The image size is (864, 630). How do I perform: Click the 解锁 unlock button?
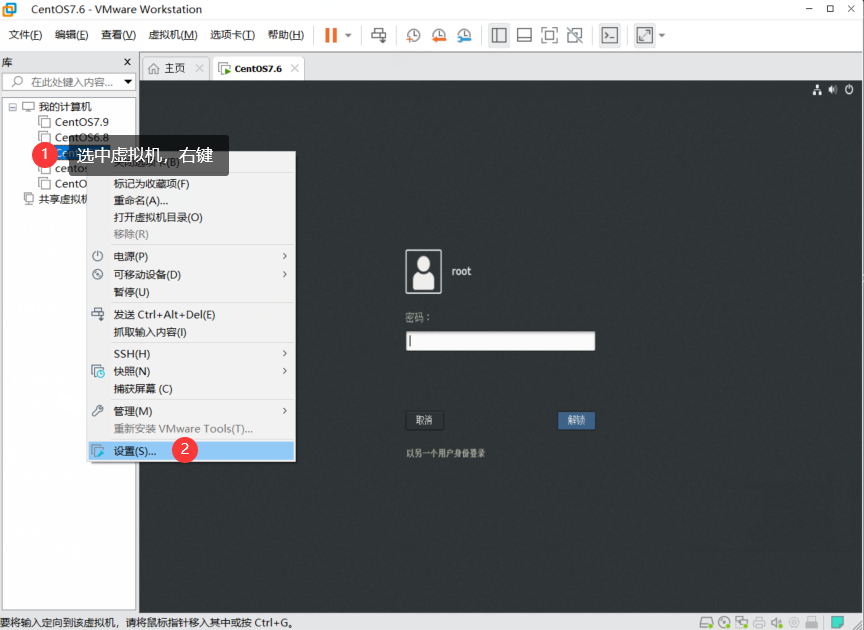tap(576, 421)
